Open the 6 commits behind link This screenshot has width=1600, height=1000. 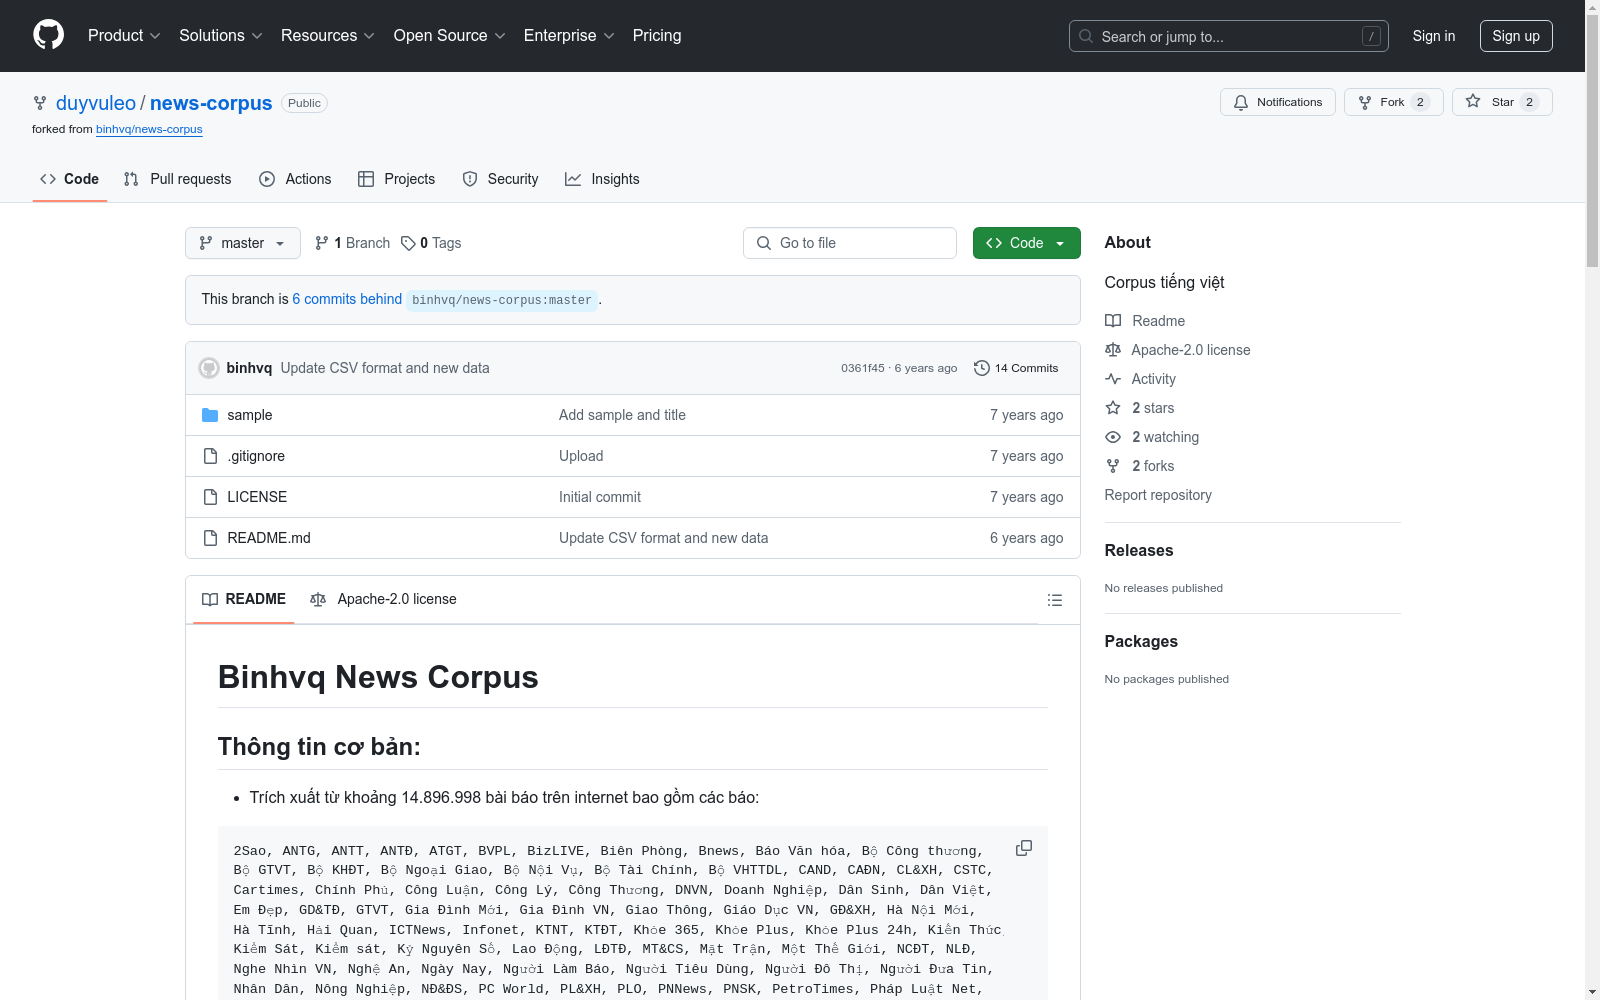[347, 299]
